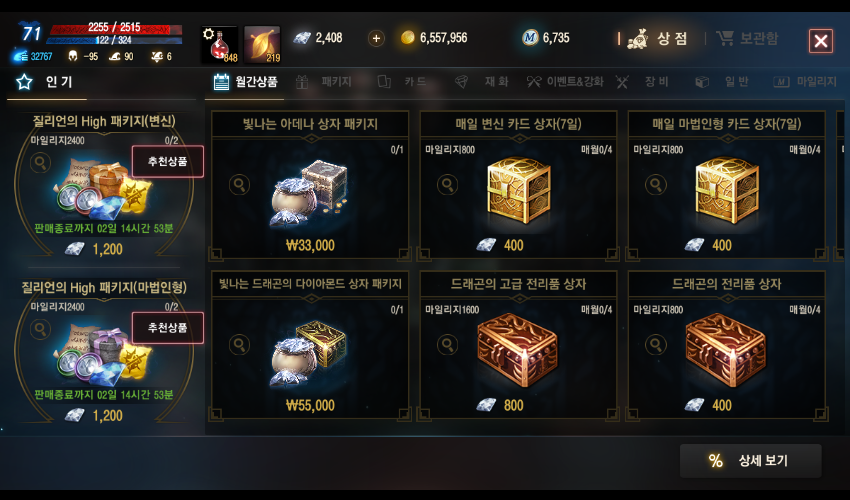The height and width of the screenshot is (500, 850).
Task: Magnify the 빛나는 아데나 상자 패키지 item
Action: (239, 185)
